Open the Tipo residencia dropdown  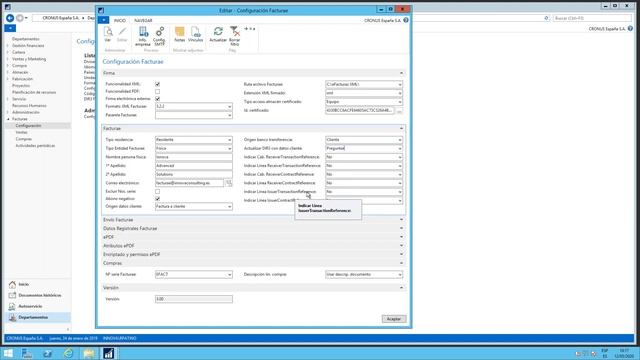pos(229,140)
